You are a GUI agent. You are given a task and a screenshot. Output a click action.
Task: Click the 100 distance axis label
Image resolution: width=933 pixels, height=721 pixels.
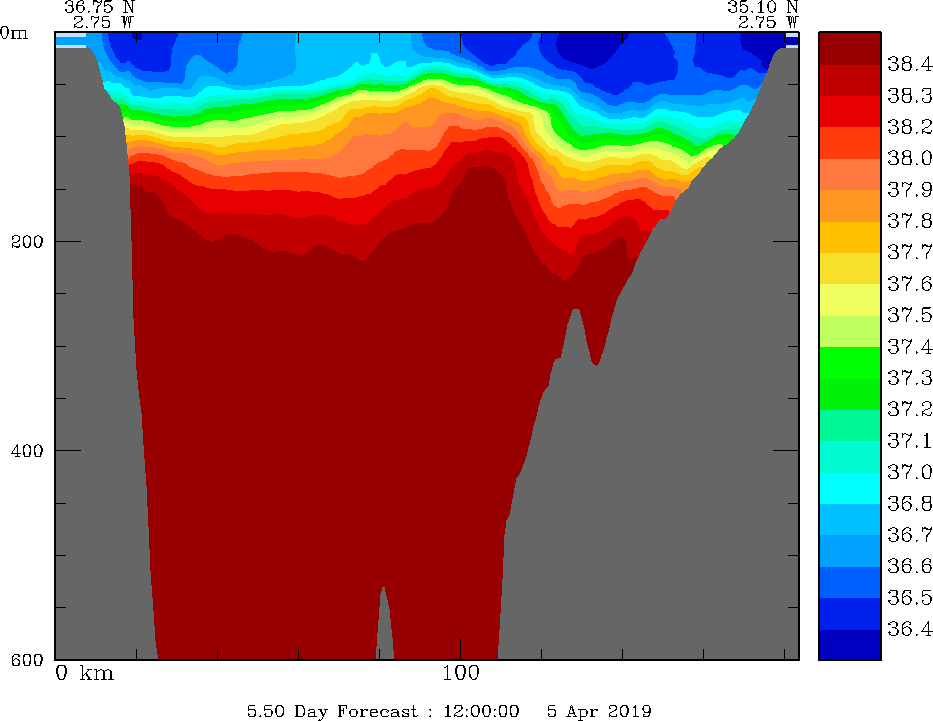(460, 673)
